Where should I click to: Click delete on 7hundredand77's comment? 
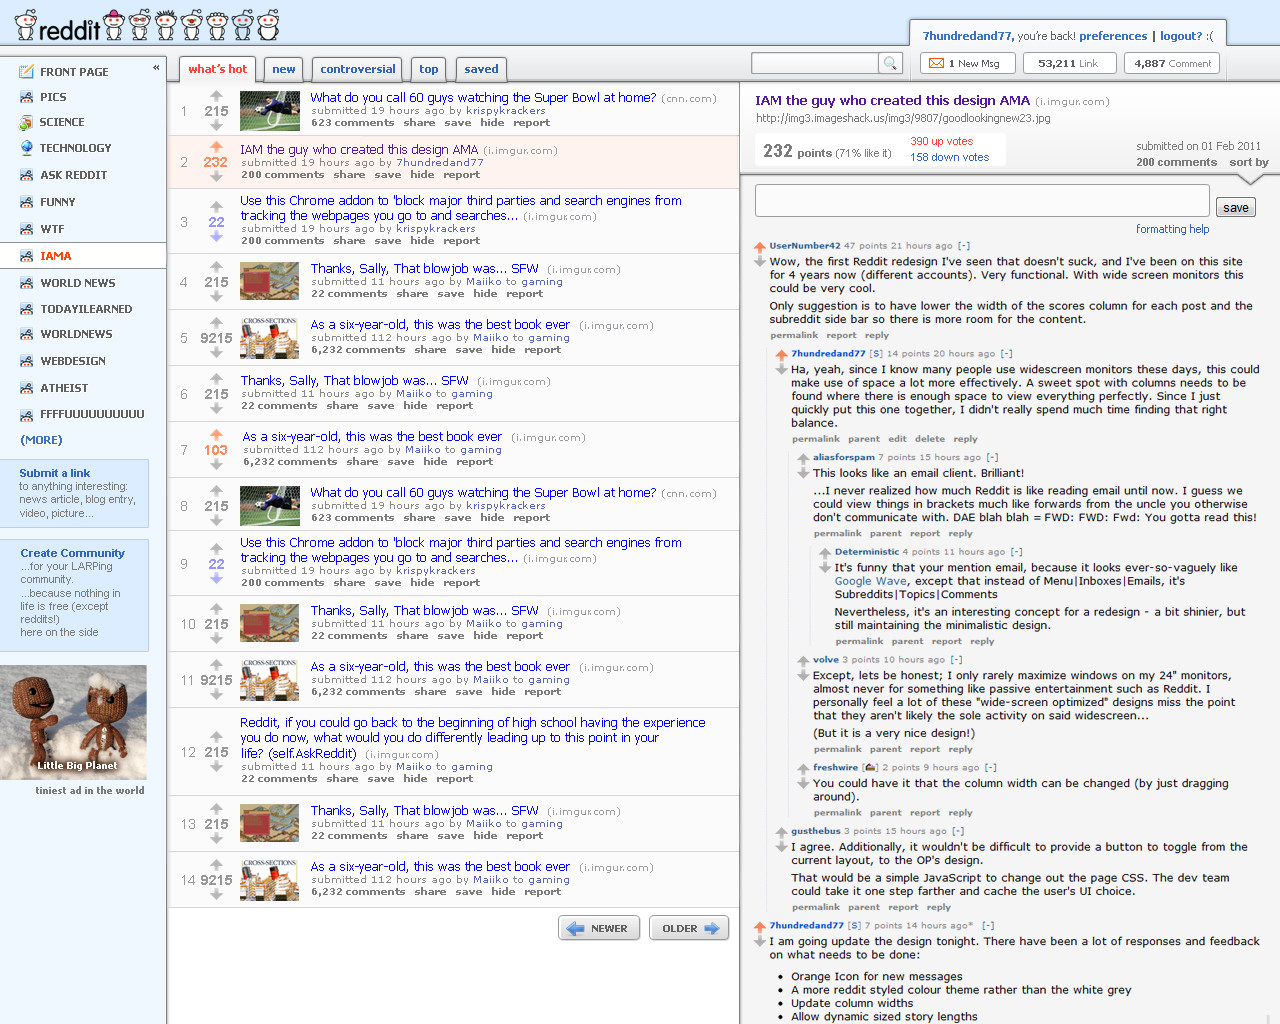930,439
